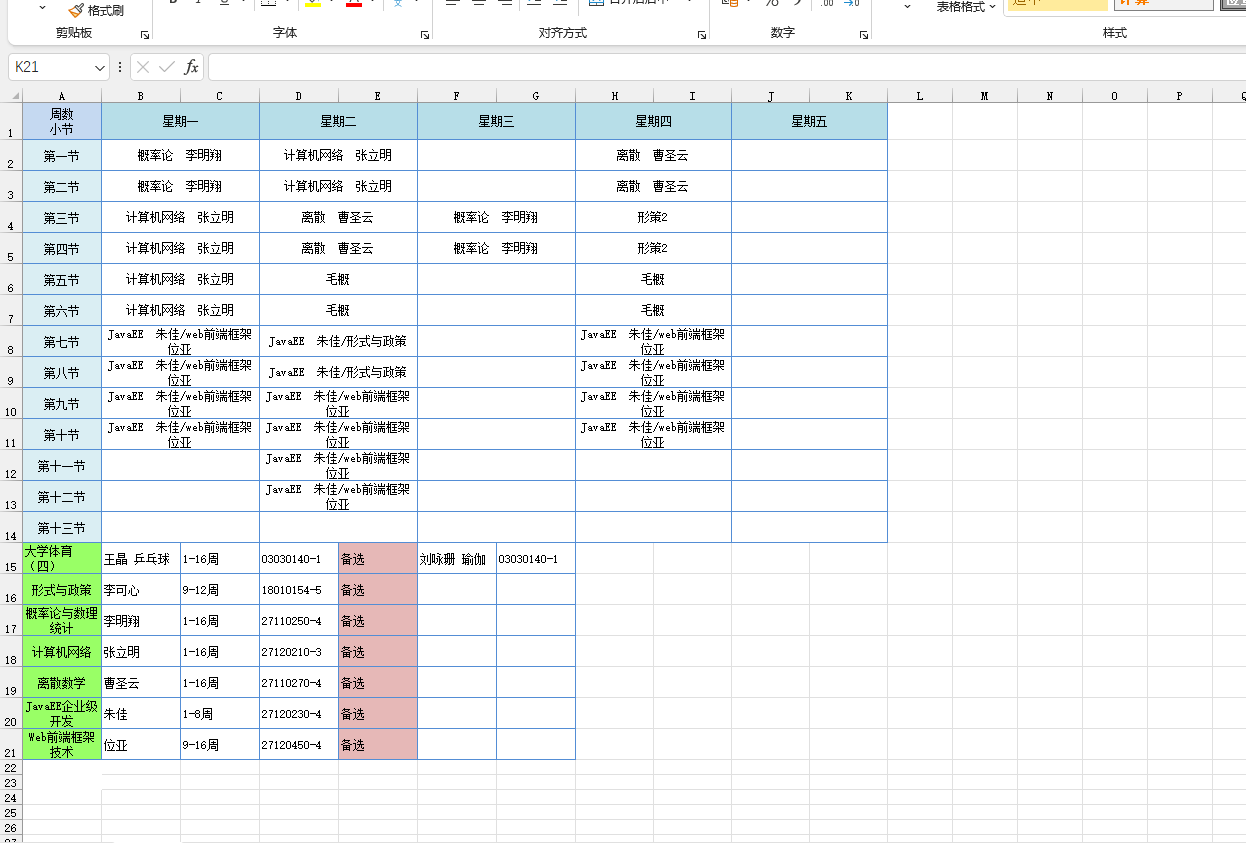1246x843 pixels.
Task: Click the select-all corner of the sheet
Action: (12, 96)
